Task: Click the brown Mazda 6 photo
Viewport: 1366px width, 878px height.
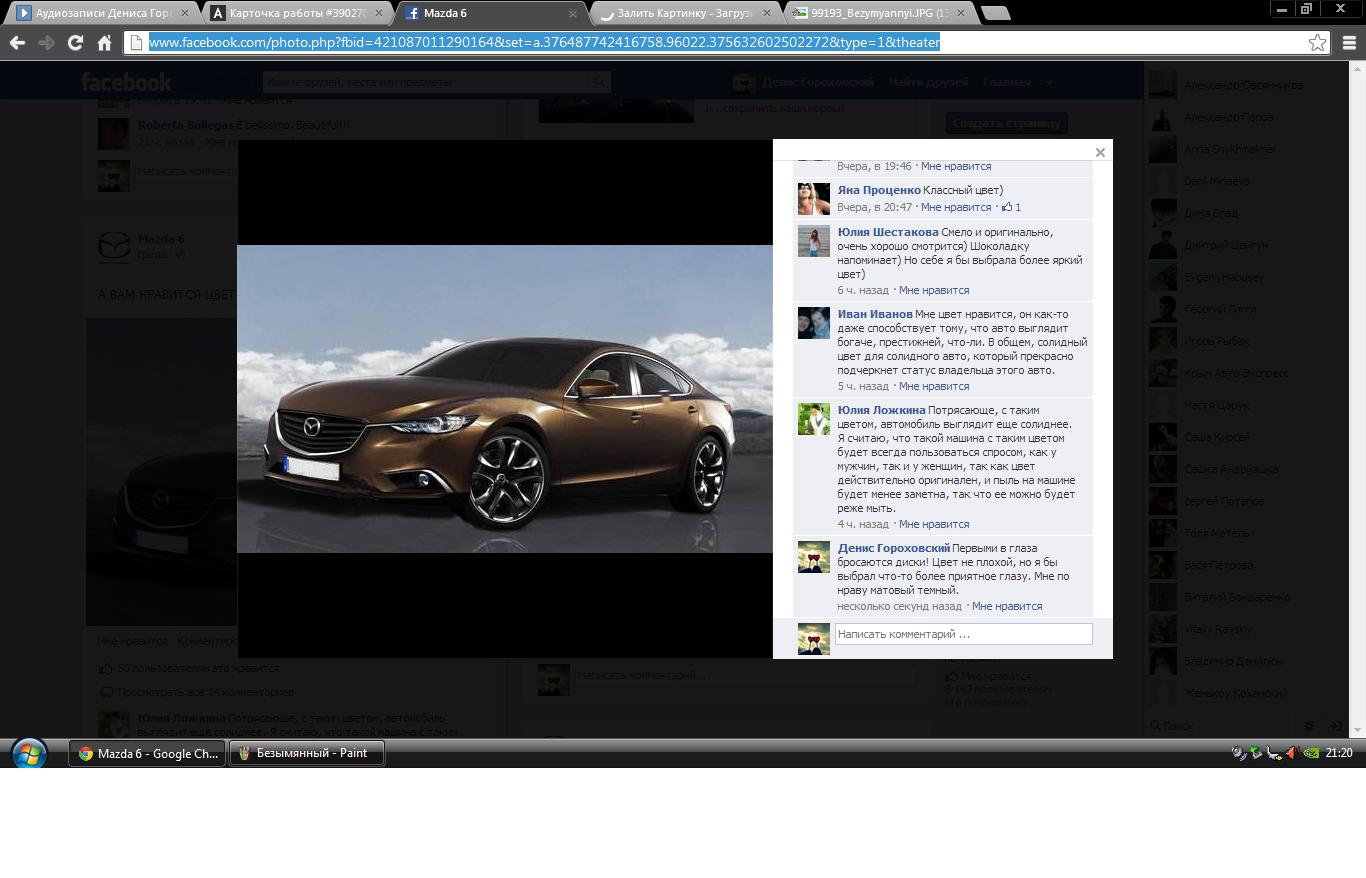Action: coord(505,399)
